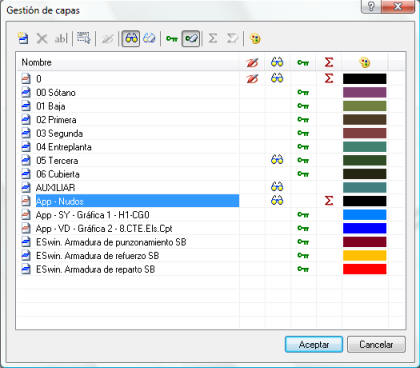Click the crossed pencil column header
Viewport: 420px width, 368px height.
click(252, 62)
